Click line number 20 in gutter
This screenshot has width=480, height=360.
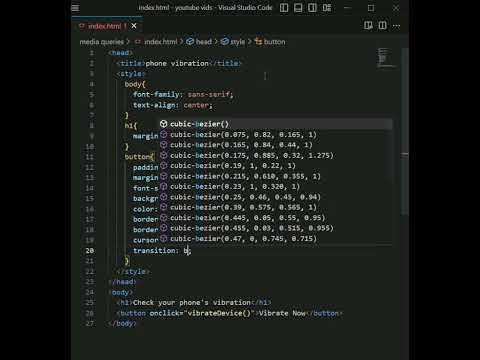click(90, 250)
